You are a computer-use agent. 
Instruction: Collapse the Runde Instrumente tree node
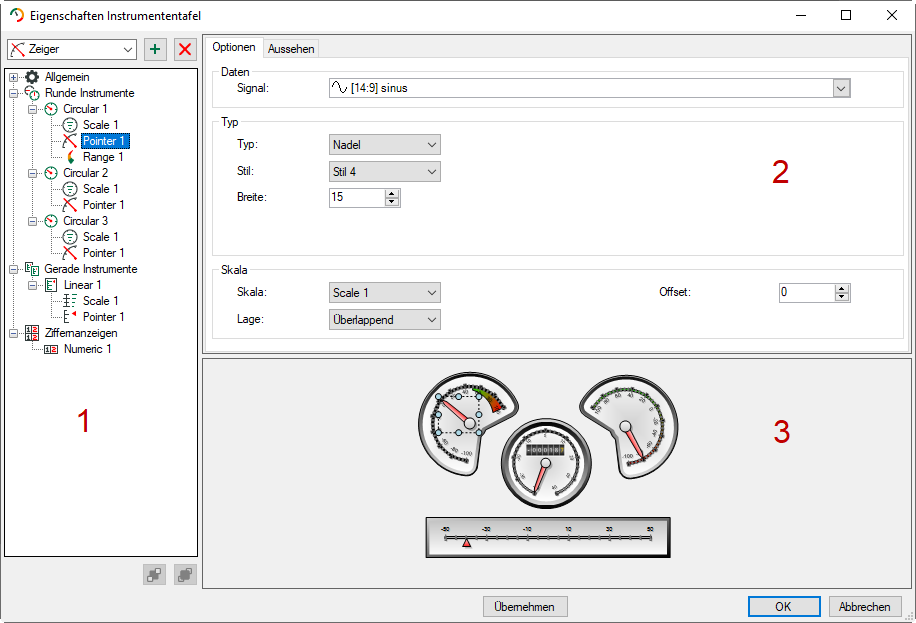pos(13,93)
